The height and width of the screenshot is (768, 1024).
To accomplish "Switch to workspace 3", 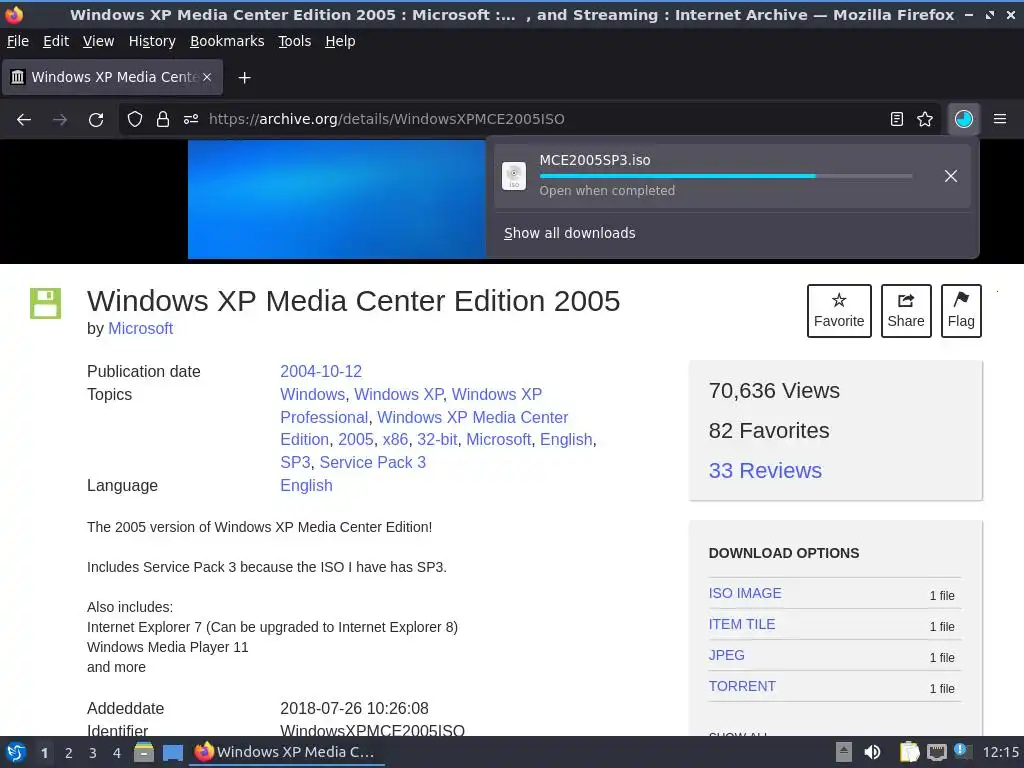I will 93,753.
